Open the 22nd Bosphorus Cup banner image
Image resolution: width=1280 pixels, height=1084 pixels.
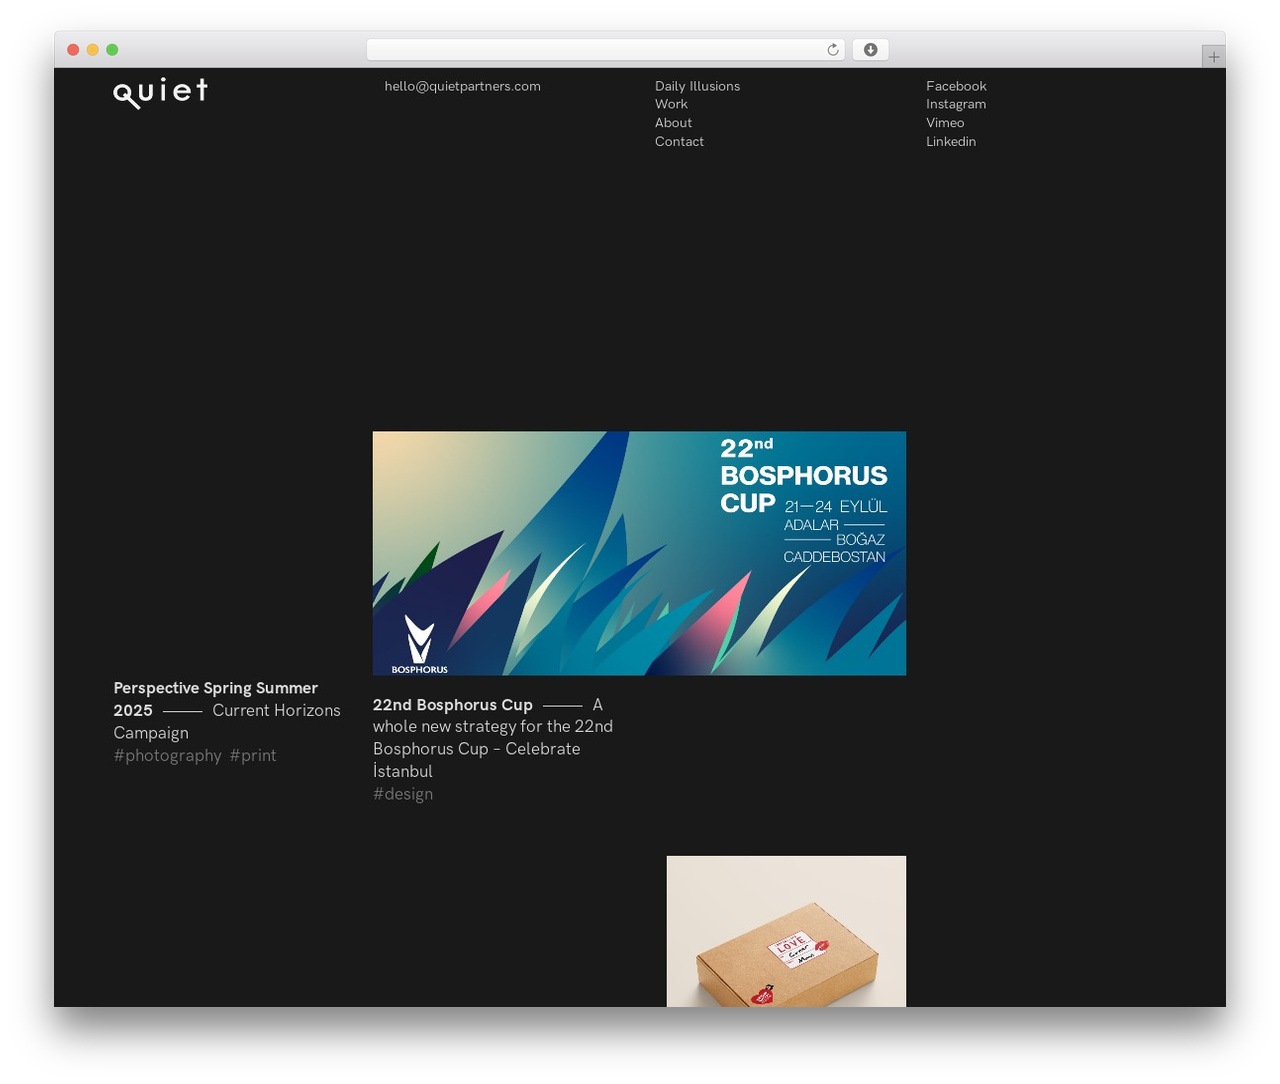click(x=639, y=553)
